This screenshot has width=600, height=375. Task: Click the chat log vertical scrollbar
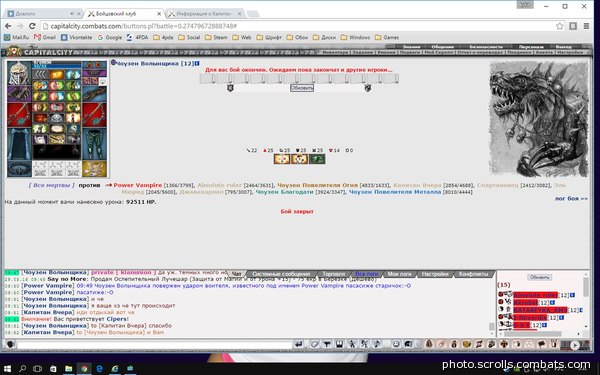pos(492,302)
